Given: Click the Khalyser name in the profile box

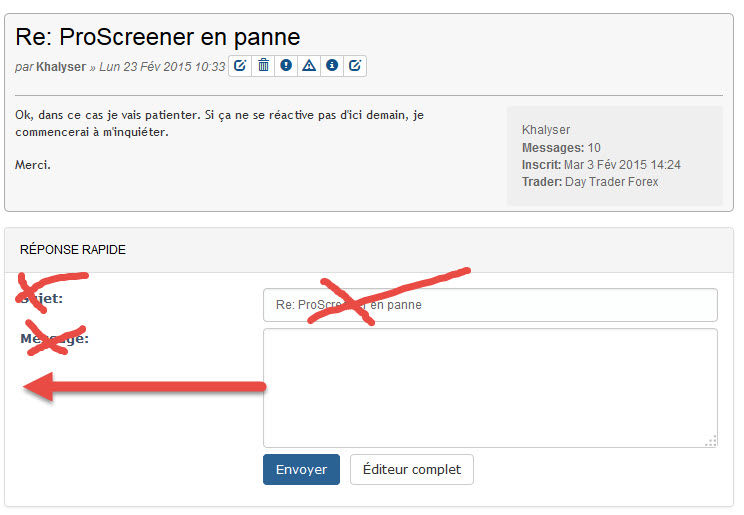Looking at the screenshot, I should pyautogui.click(x=546, y=130).
